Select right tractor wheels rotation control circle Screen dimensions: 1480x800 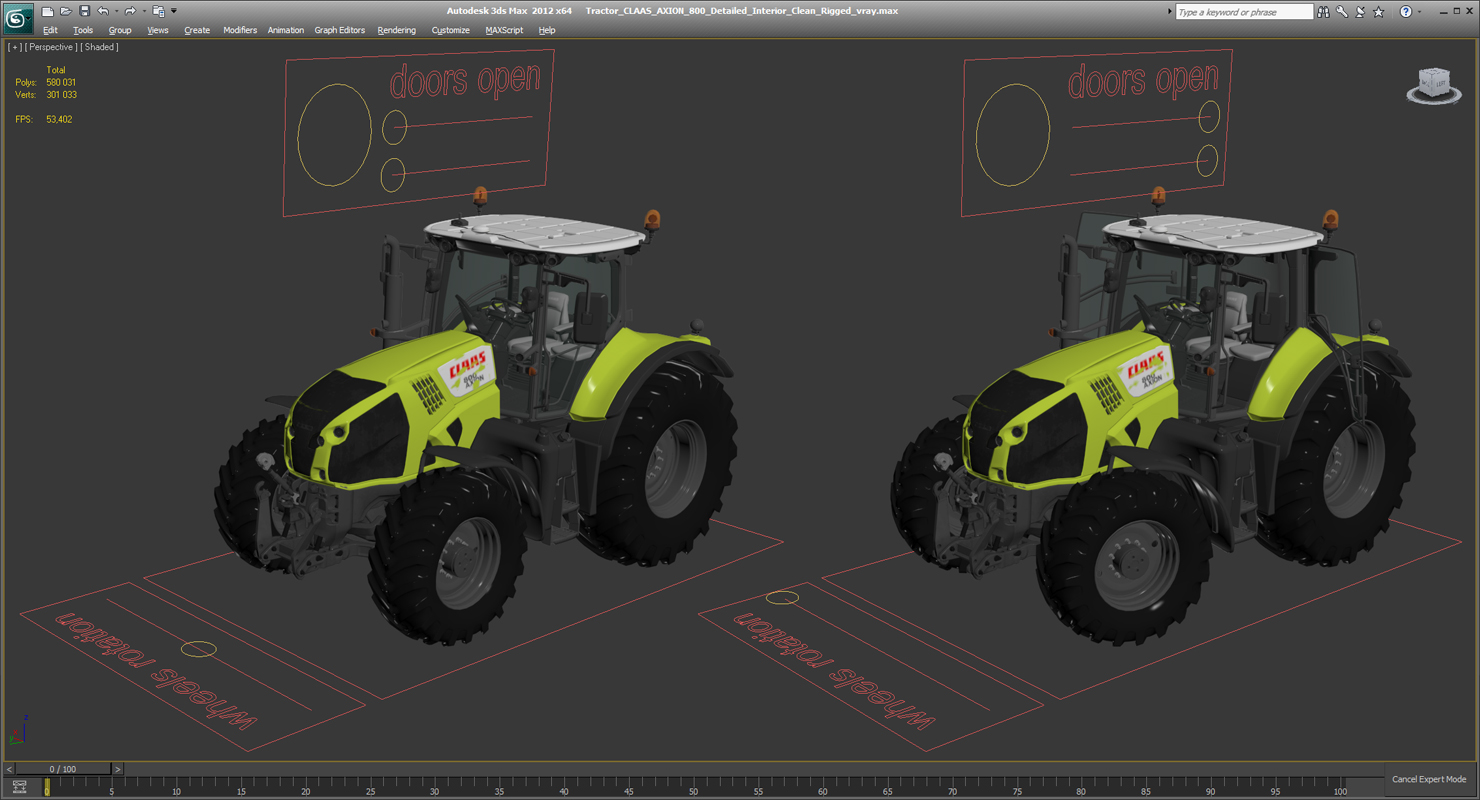(x=782, y=598)
